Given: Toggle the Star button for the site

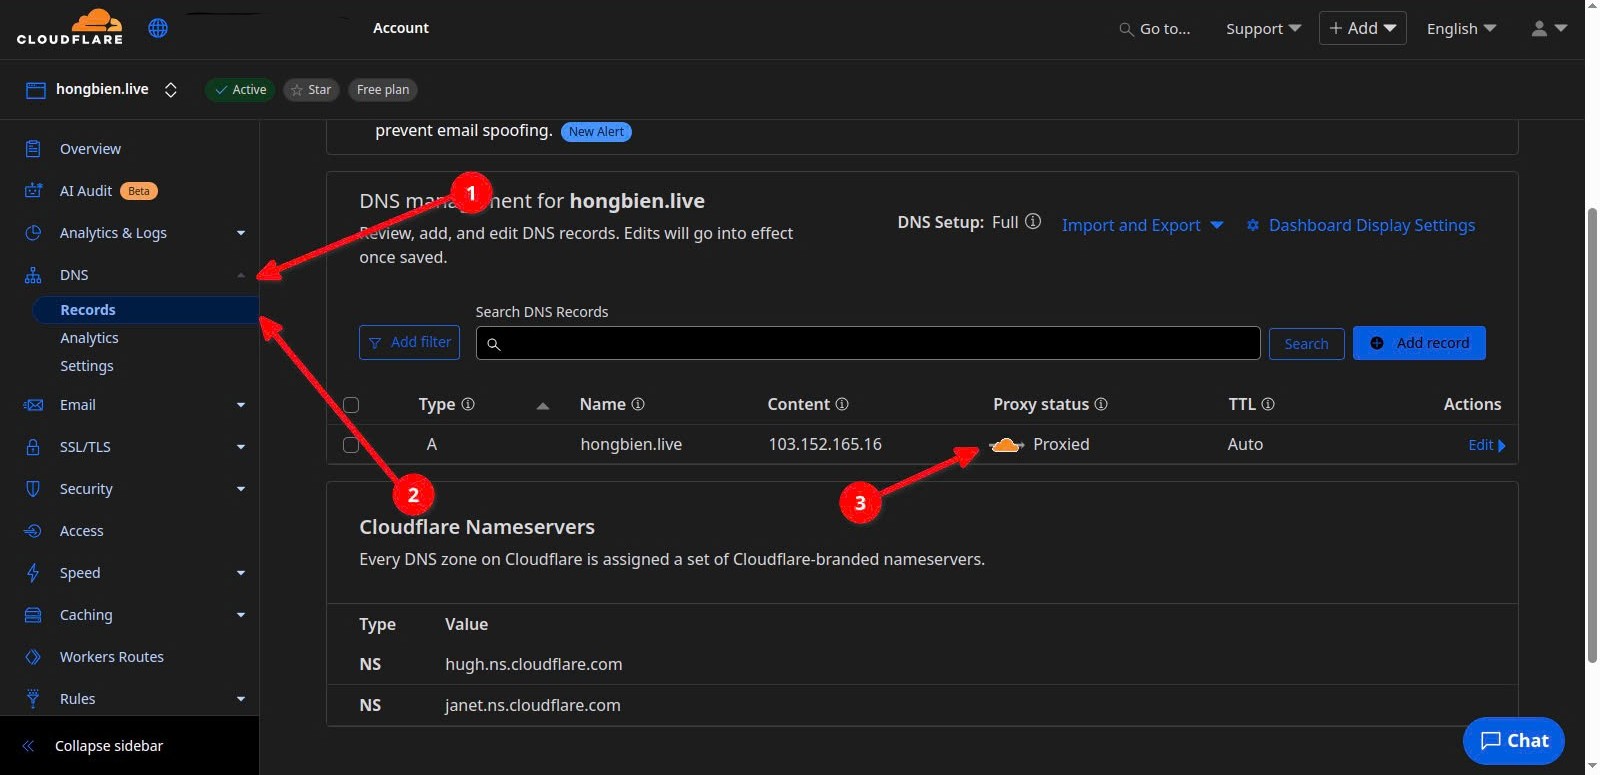Looking at the screenshot, I should tap(311, 90).
